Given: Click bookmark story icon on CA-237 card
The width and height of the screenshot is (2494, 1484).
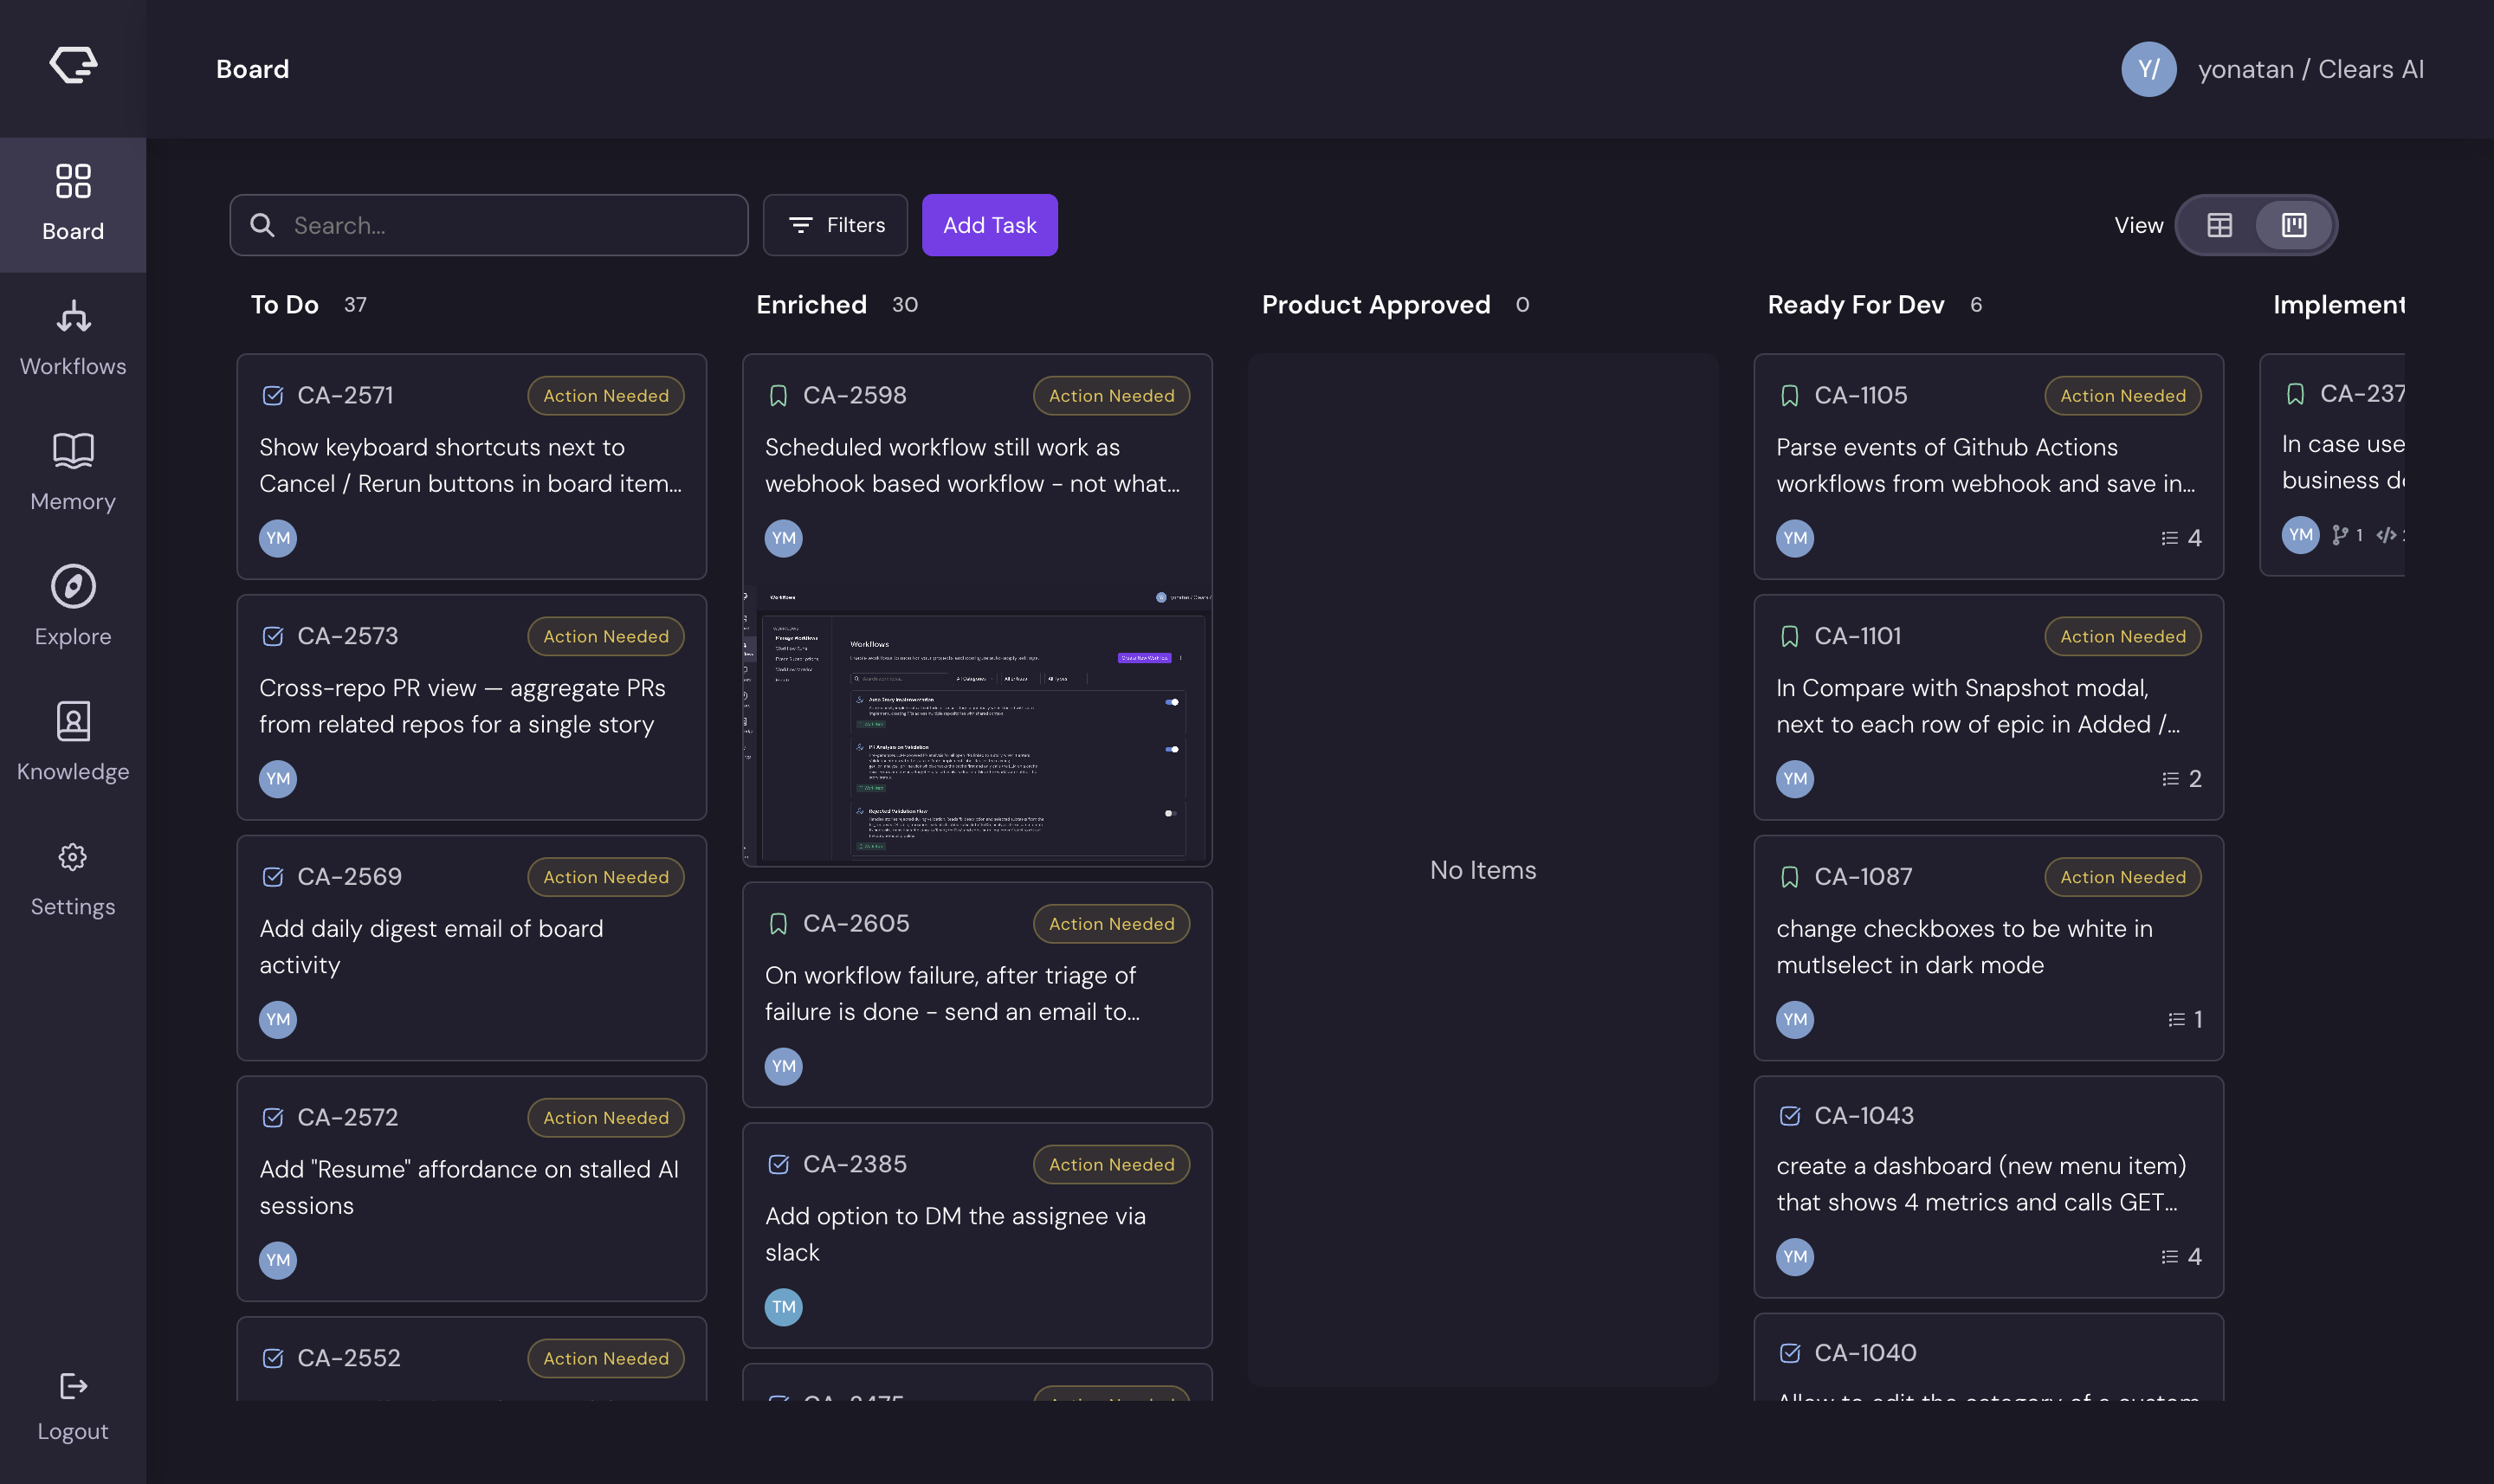Looking at the screenshot, I should 2295,394.
